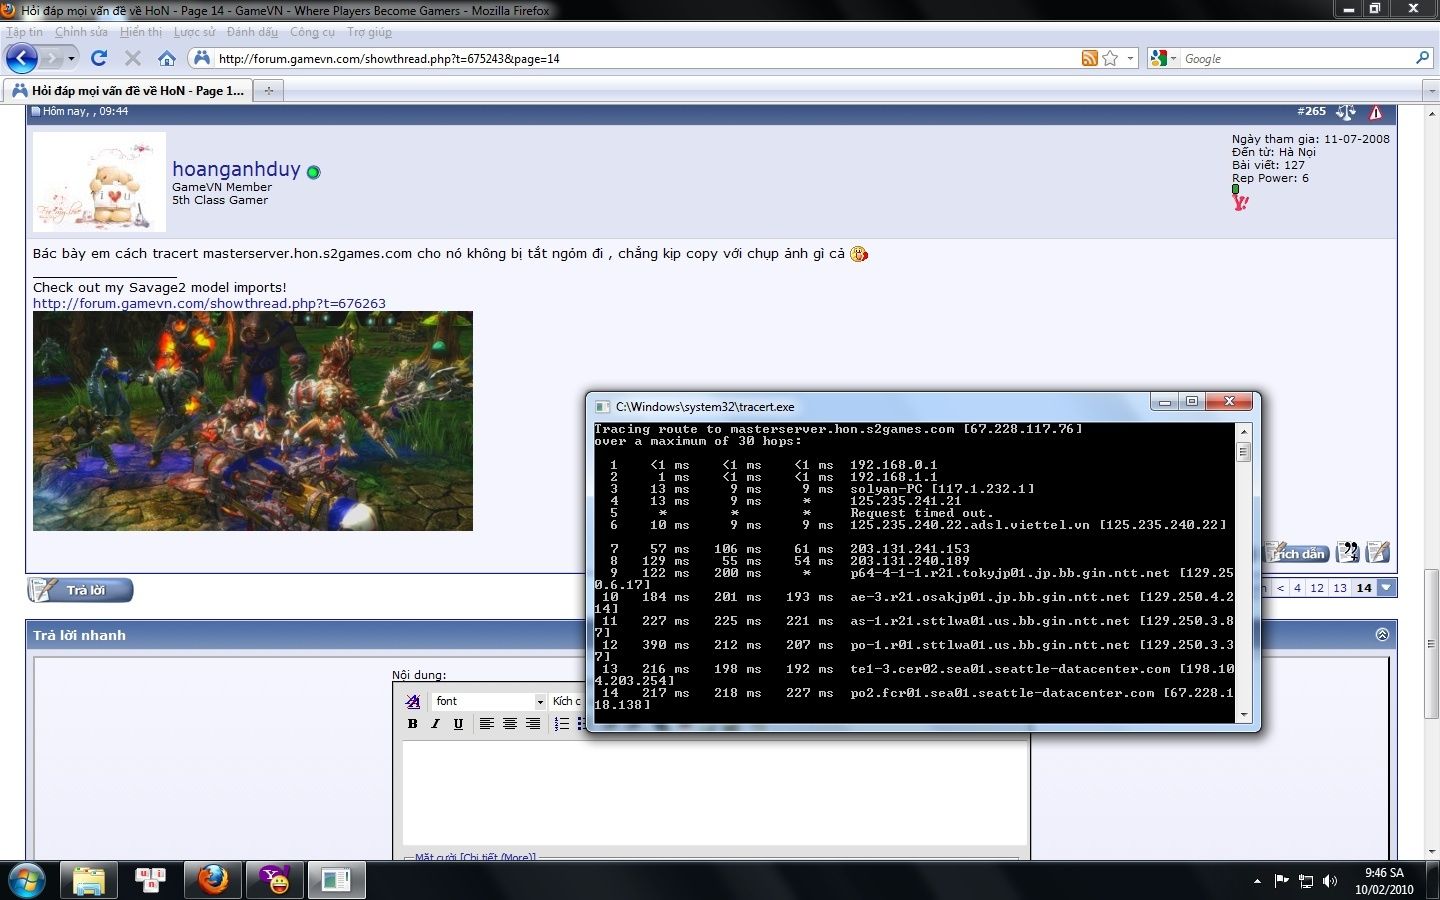Click the post number #265 link
Viewport: 1440px width, 900px height.
point(1311,111)
